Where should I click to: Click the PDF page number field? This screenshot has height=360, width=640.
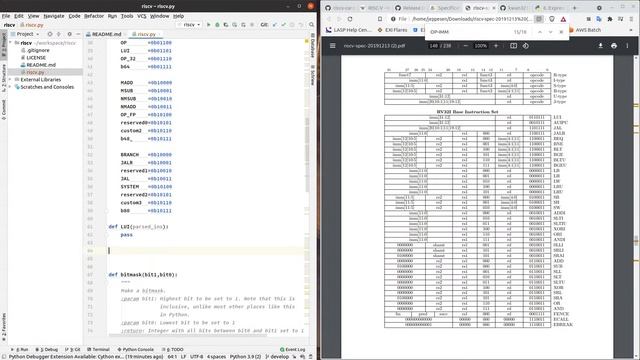point(433,46)
